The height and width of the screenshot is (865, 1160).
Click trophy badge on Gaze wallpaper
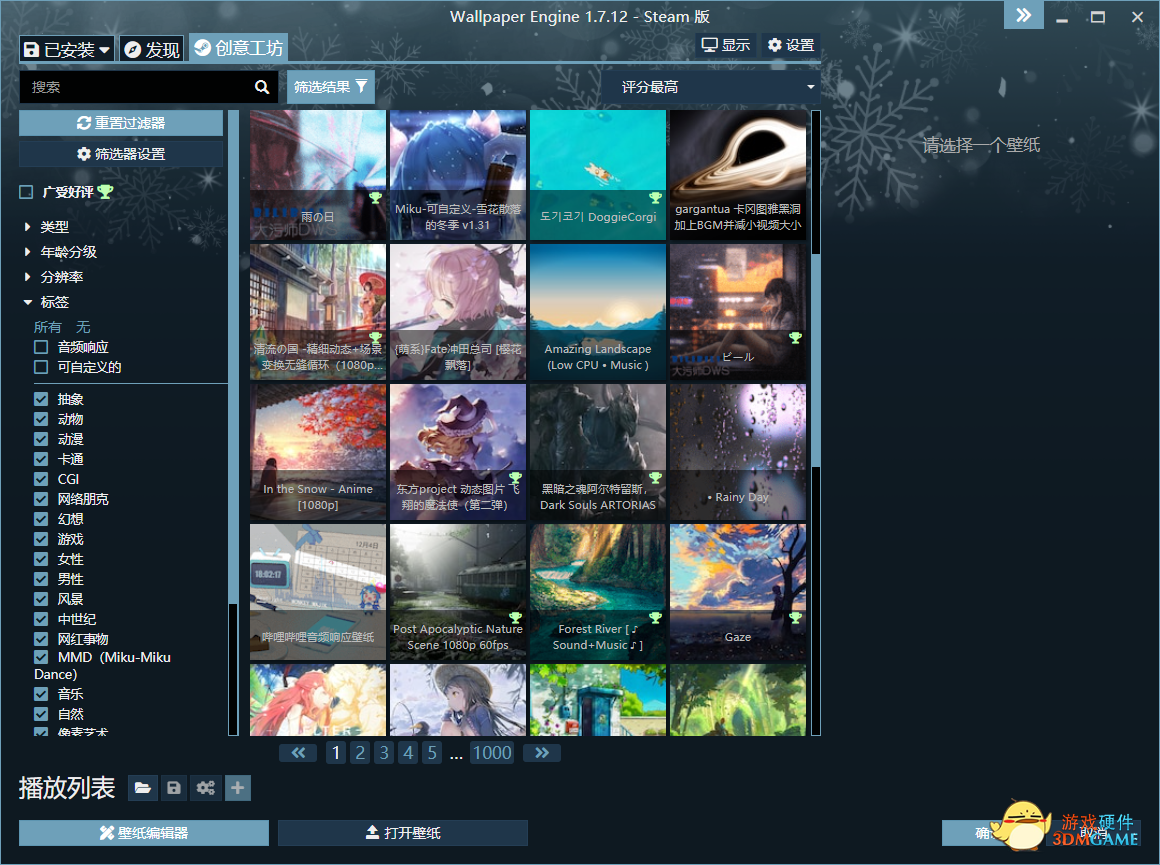795,617
